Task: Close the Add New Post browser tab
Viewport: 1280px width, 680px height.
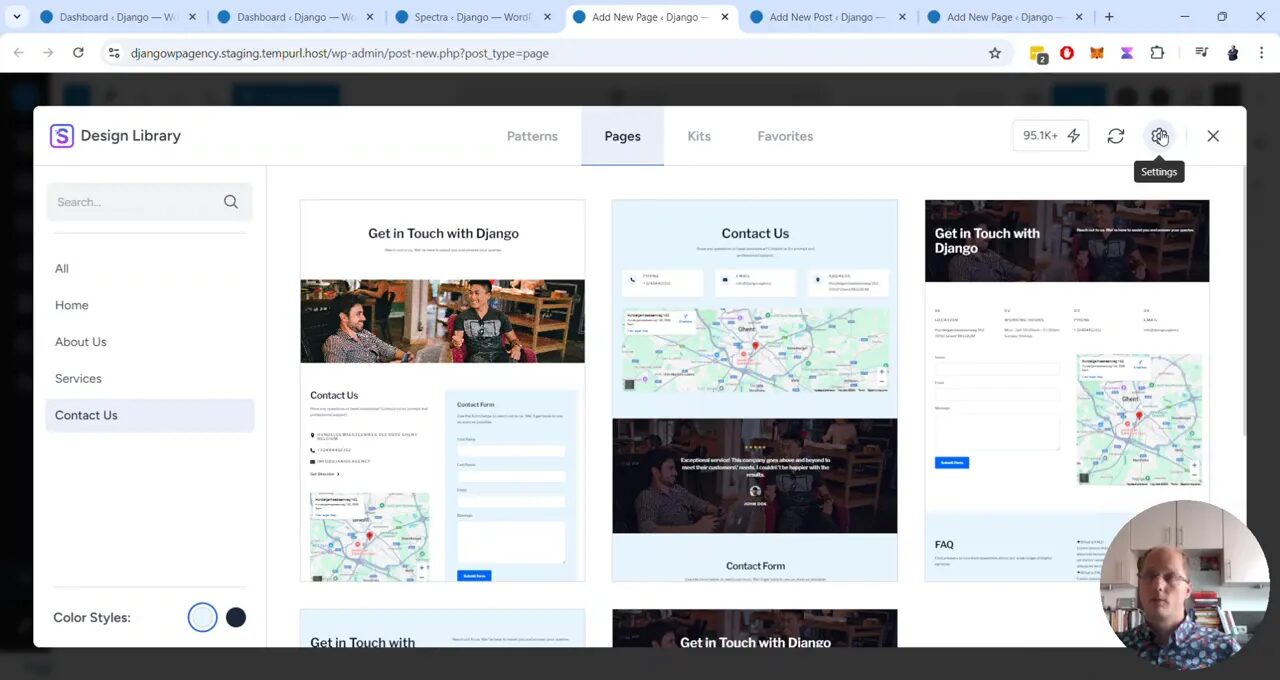Action: pos(903,17)
